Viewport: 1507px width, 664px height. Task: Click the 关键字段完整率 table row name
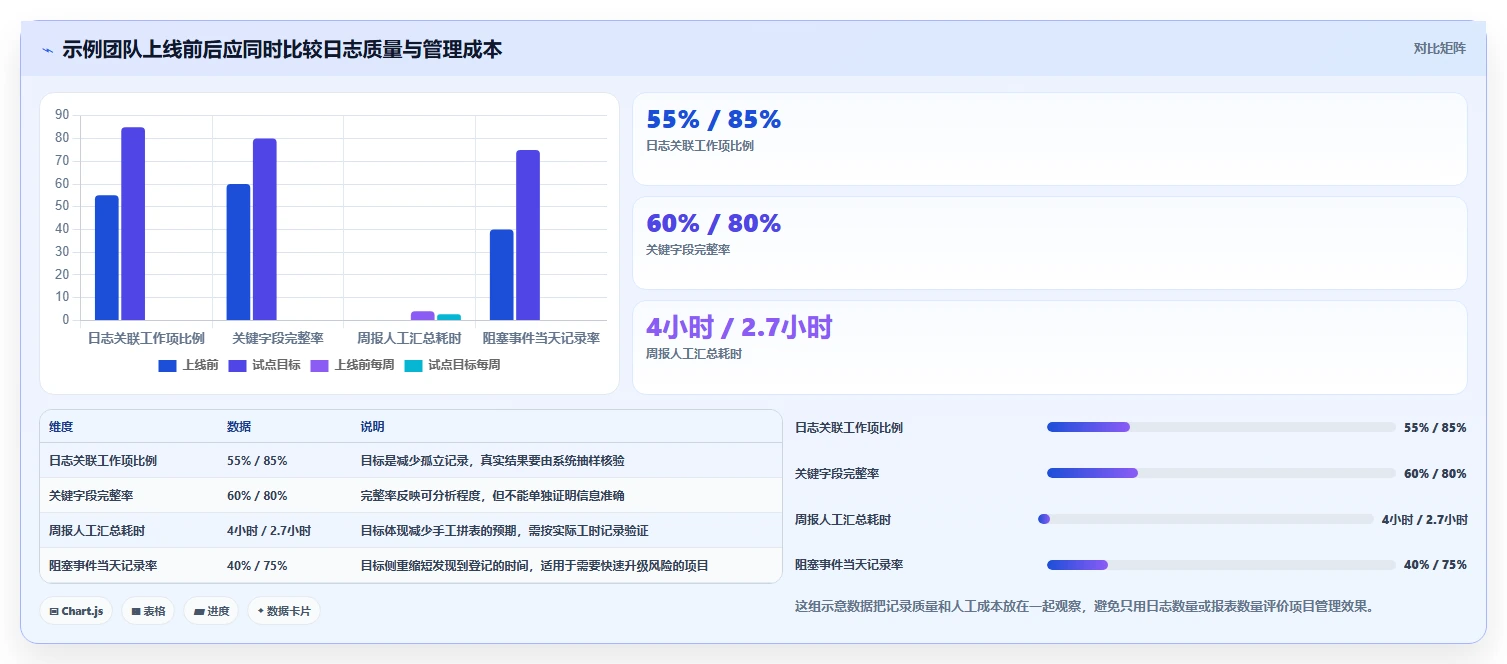click(x=91, y=496)
